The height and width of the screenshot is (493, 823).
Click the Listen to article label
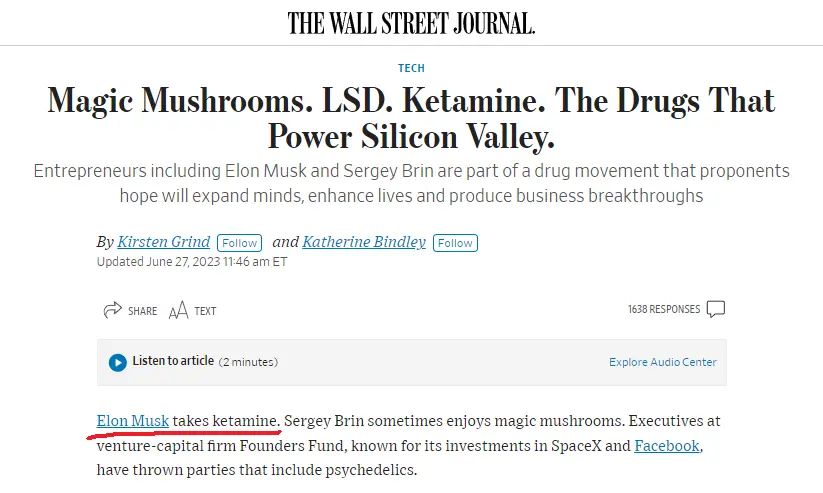point(173,361)
